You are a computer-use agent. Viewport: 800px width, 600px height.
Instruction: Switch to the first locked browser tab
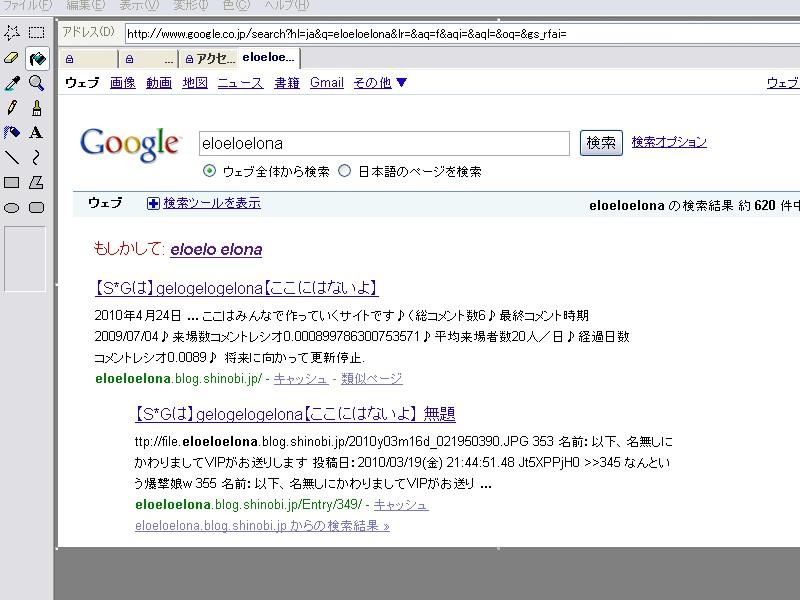pos(88,59)
